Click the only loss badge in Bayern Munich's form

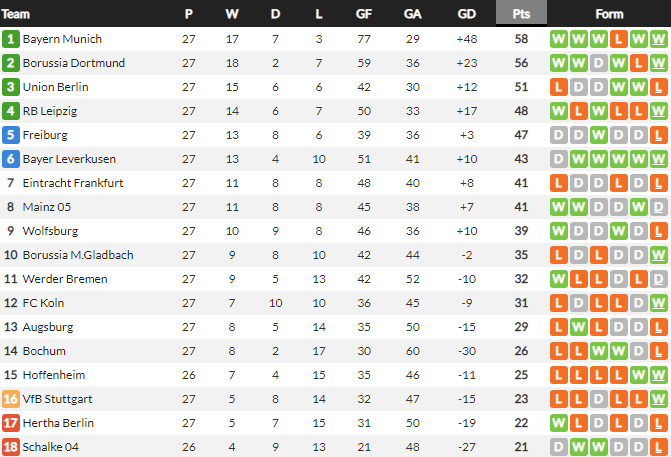click(x=618, y=39)
